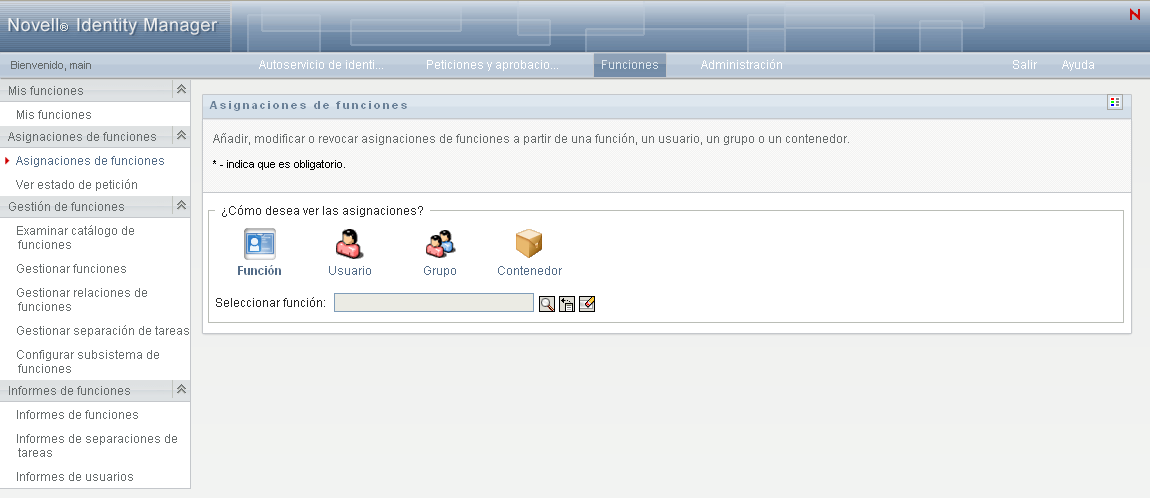Viewport: 1150px width, 498px height.
Task: Choose the Grupo view icon
Action: pos(440,243)
